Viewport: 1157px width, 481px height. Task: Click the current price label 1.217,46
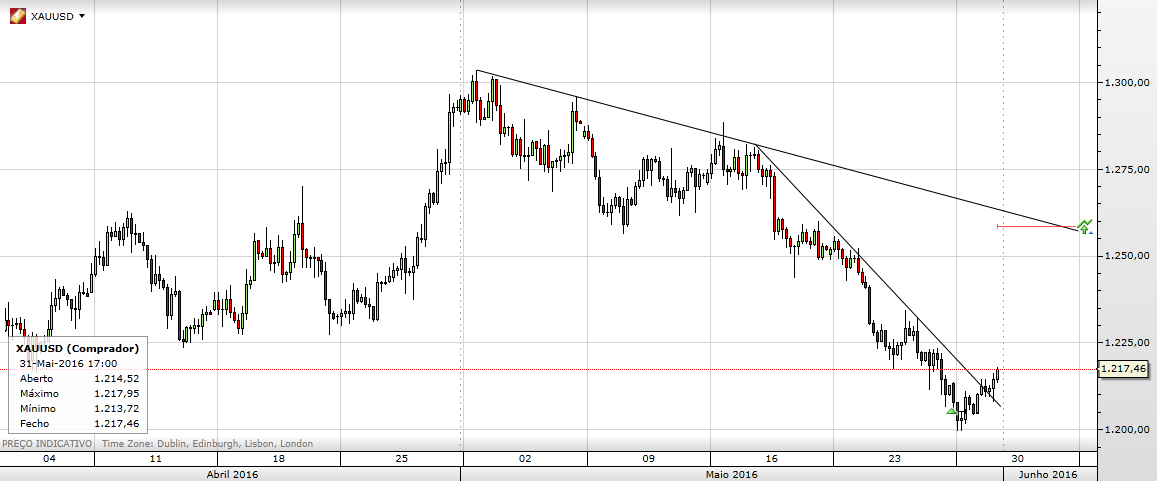click(x=1122, y=369)
